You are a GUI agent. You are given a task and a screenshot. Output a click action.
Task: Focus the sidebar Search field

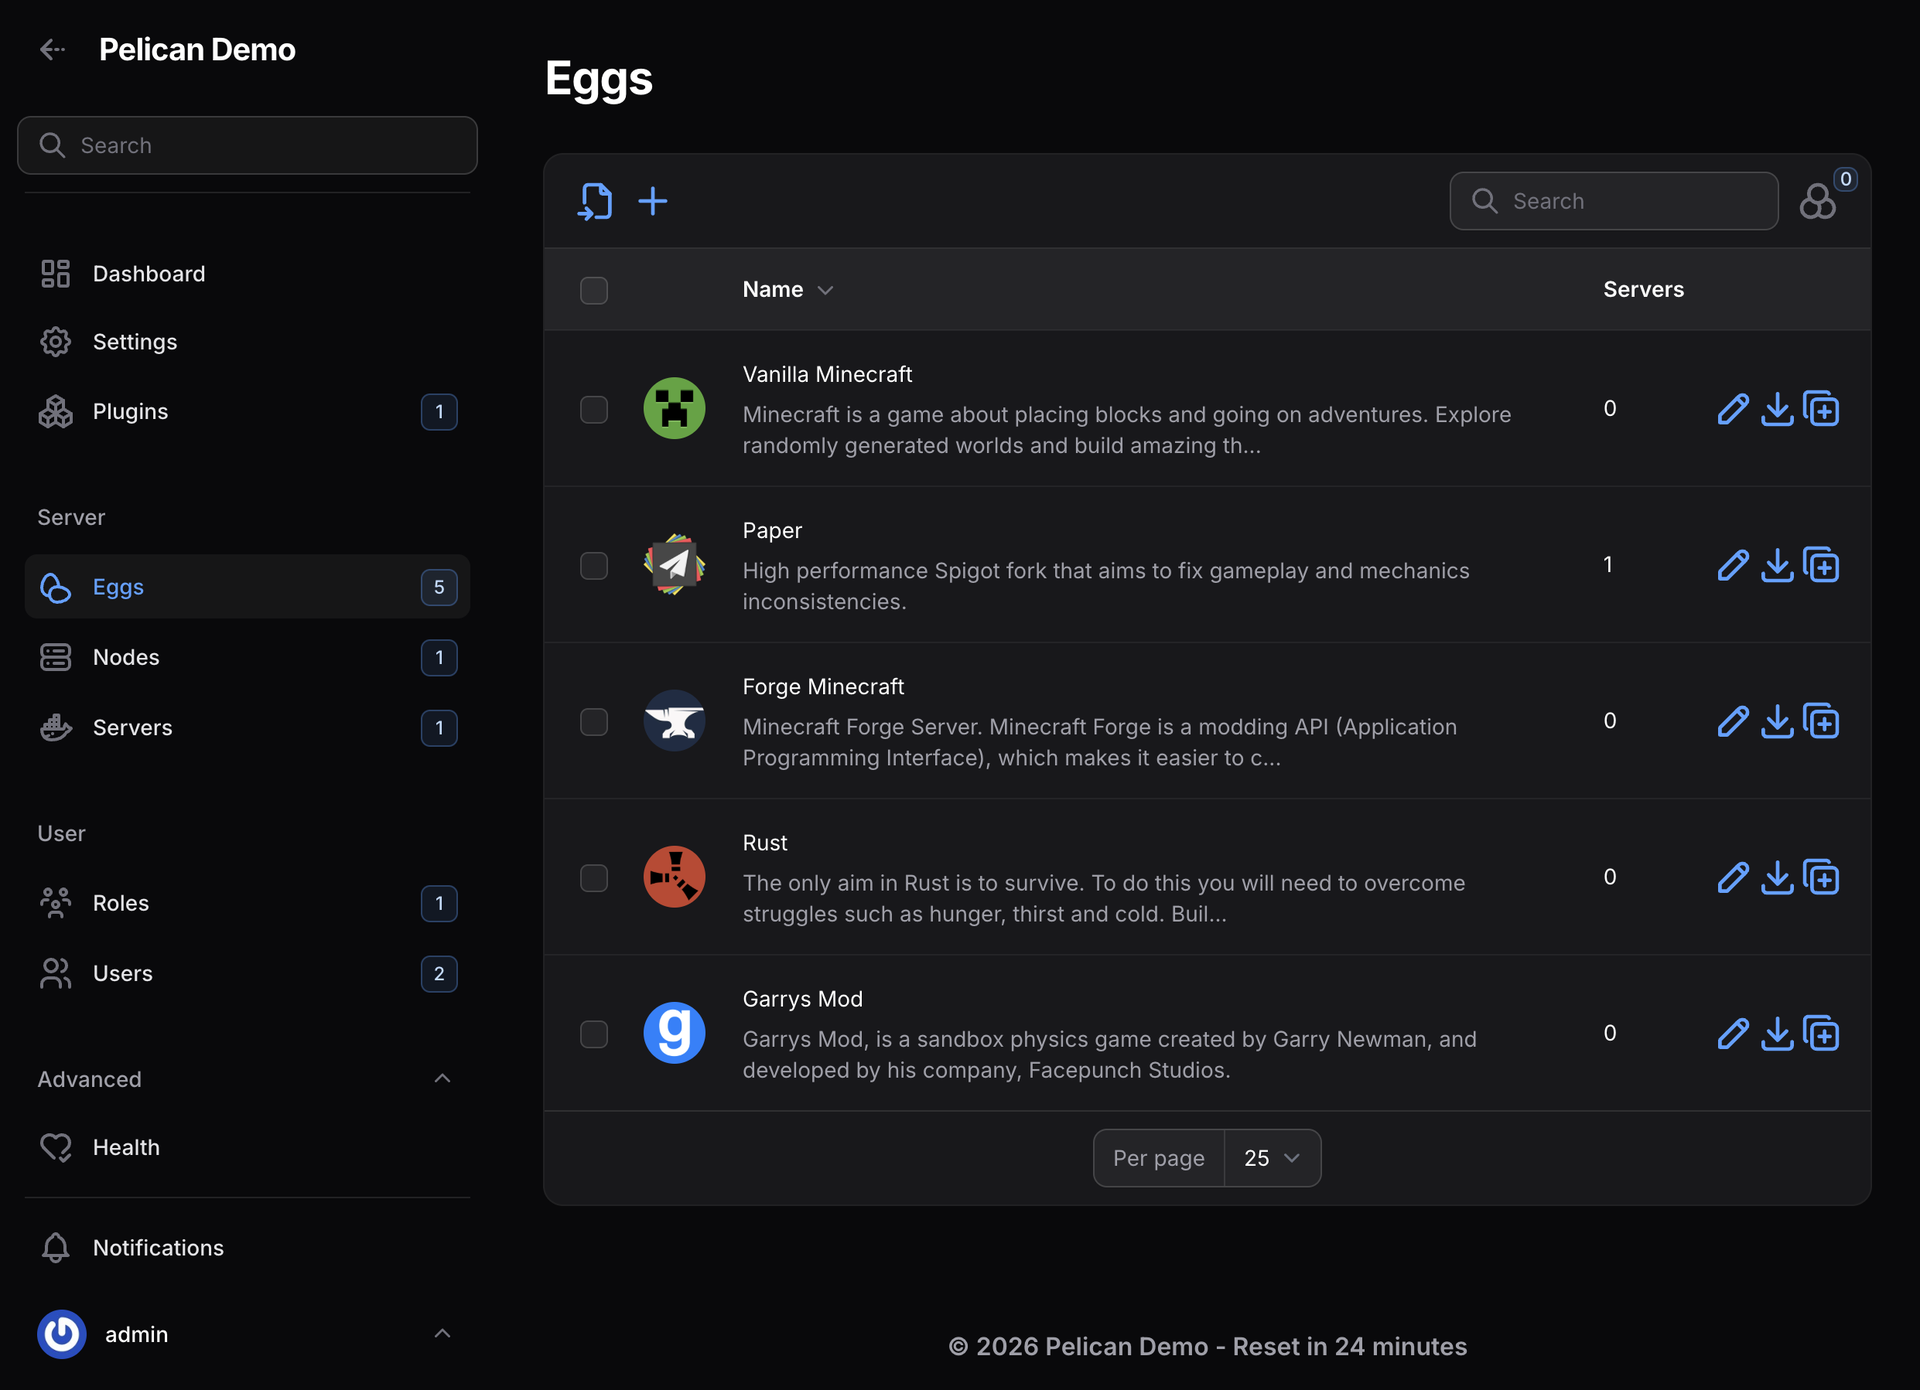247,145
